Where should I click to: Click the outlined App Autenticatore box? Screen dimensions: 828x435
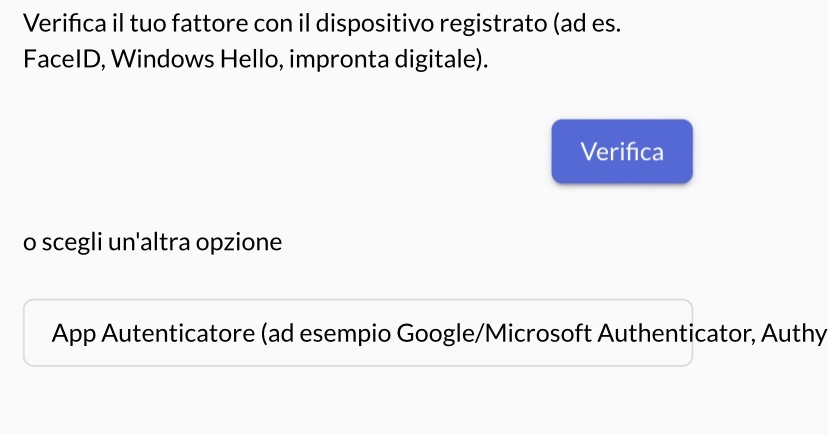(x=358, y=333)
